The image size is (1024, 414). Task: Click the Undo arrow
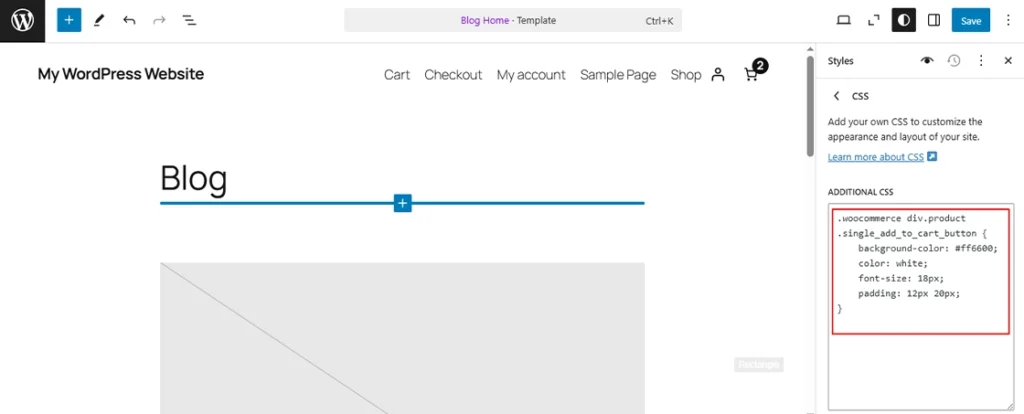point(129,20)
